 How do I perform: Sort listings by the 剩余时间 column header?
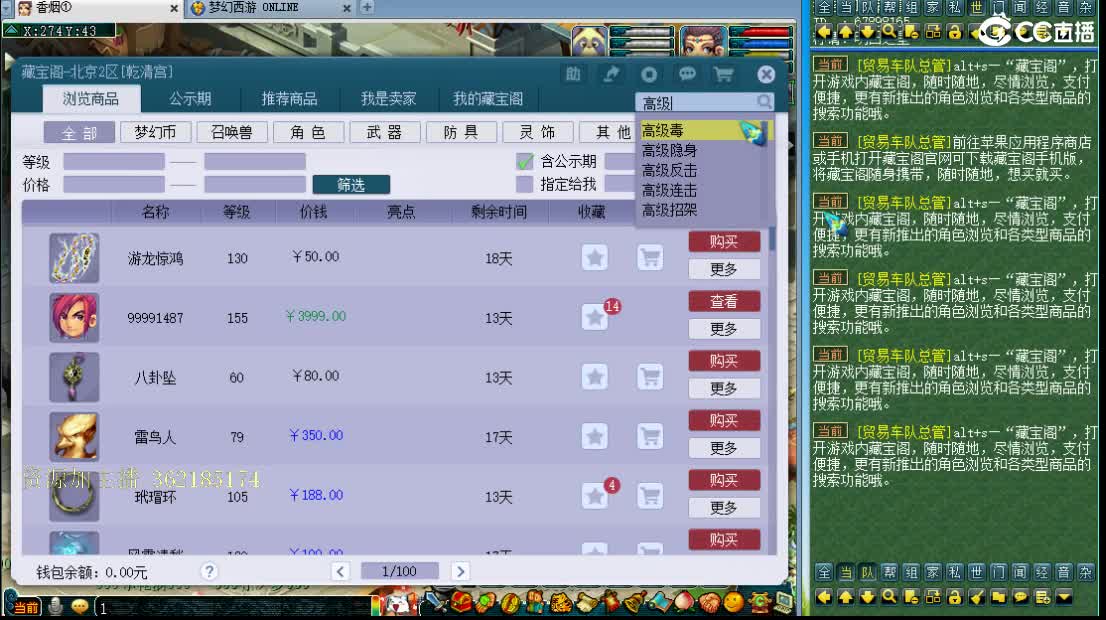tap(499, 212)
